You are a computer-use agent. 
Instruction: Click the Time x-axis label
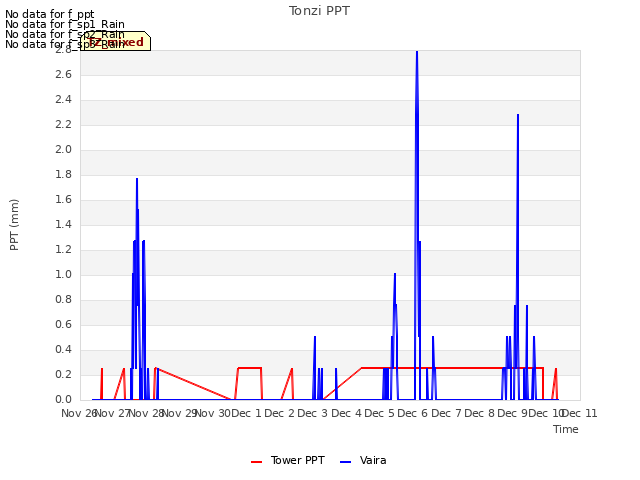566,429
